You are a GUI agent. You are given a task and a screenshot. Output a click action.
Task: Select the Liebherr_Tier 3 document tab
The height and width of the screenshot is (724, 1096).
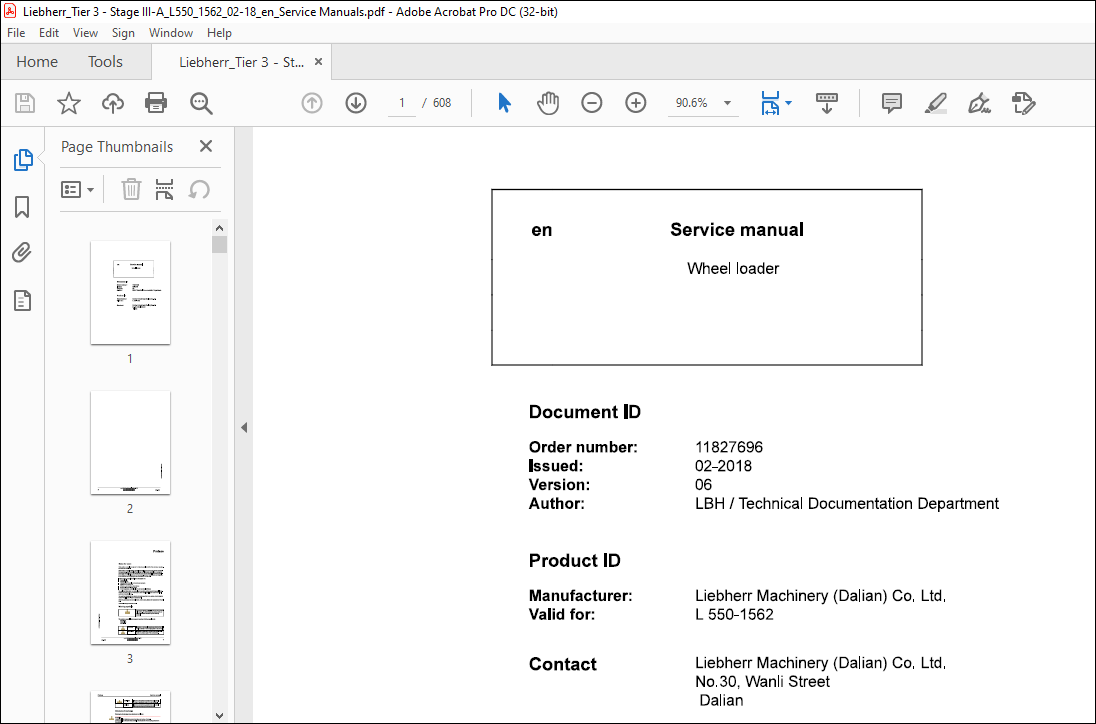[x=241, y=62]
